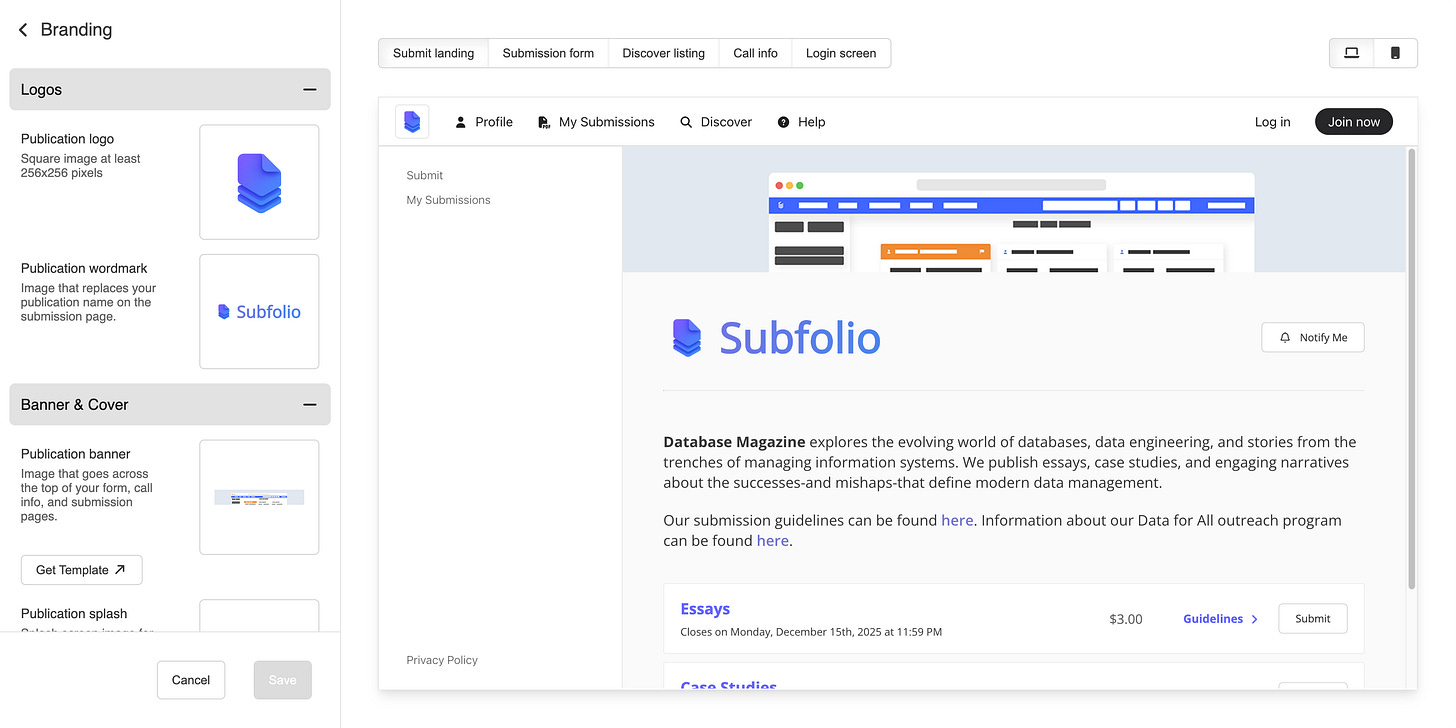
Task: Open the Publication splash image box
Action: tap(259, 615)
